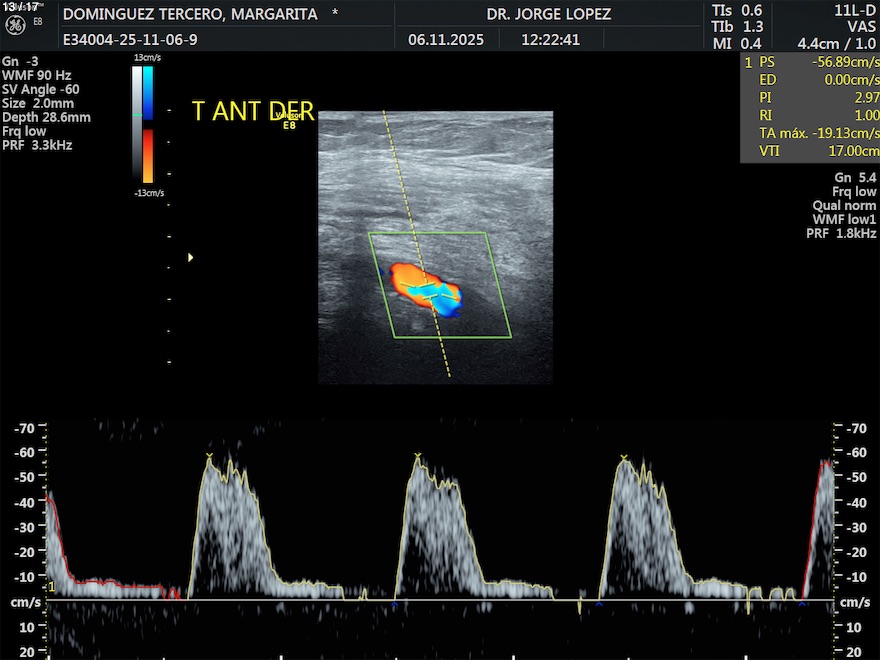Click the DR. JORGE LOPEZ operator field

pyautogui.click(x=548, y=14)
